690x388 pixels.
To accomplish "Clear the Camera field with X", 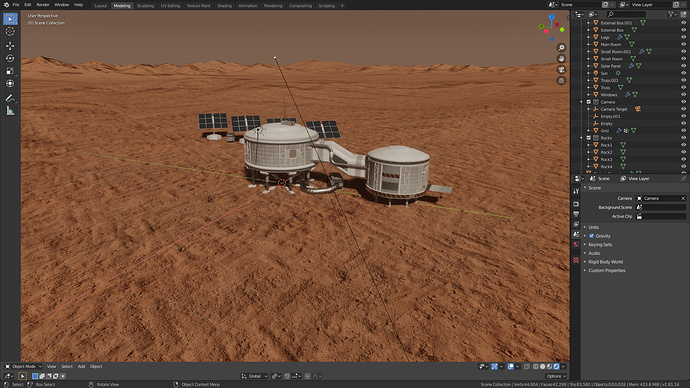I will 683,198.
